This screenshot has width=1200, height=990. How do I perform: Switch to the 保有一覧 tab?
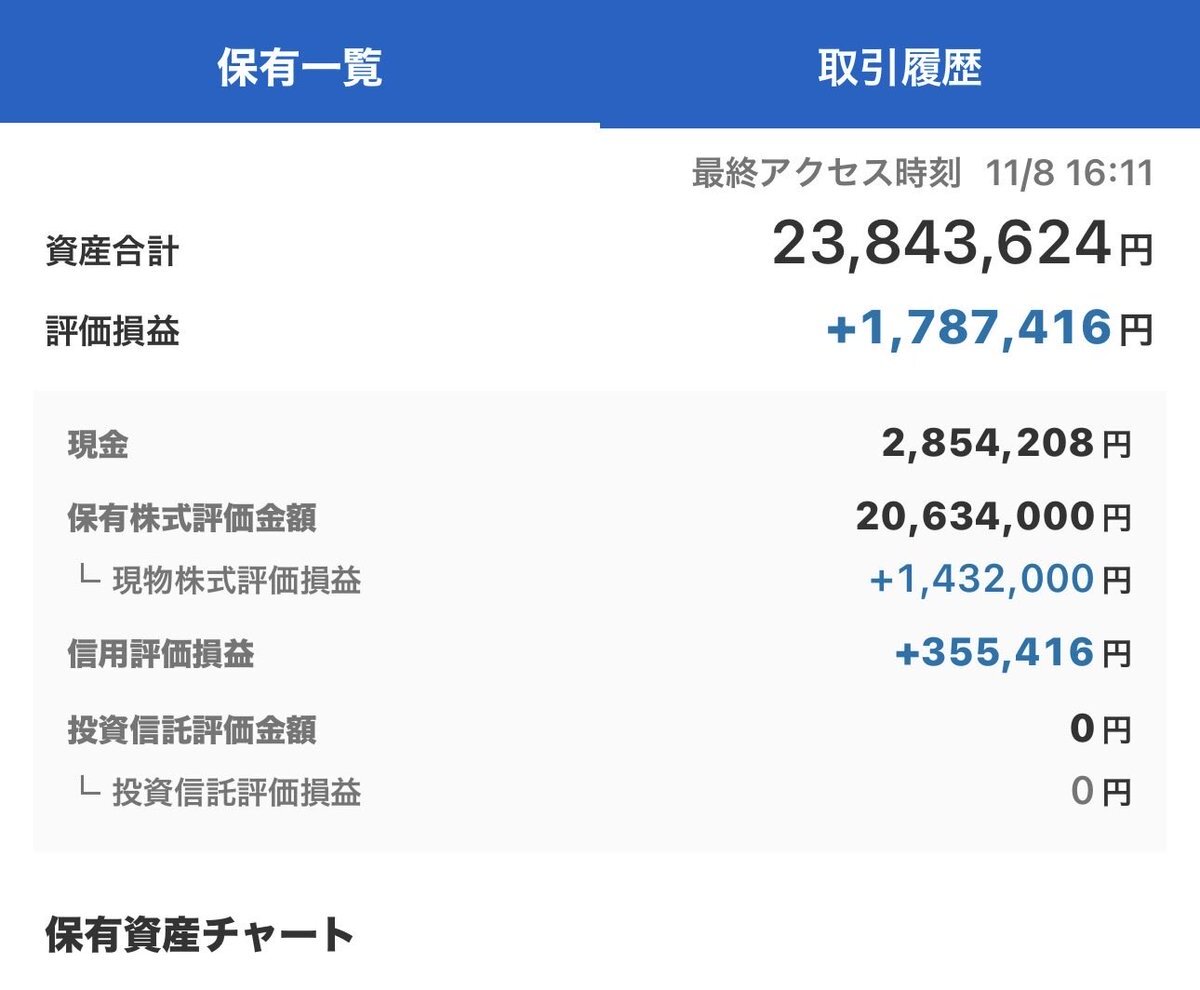[x=300, y=65]
